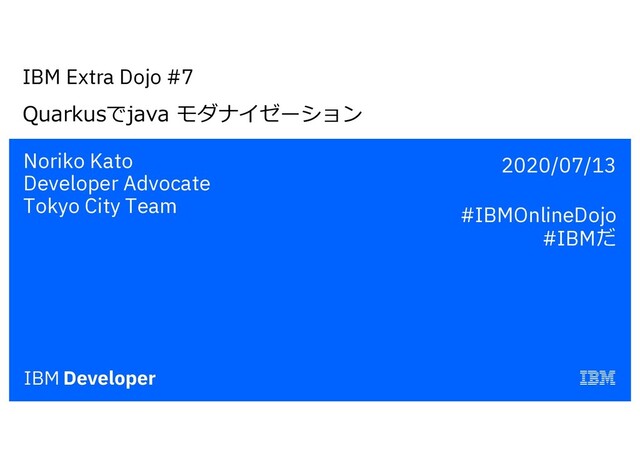This screenshot has width=640, height=453.
Task: Click the IBM striped logo
Action: 598,378
